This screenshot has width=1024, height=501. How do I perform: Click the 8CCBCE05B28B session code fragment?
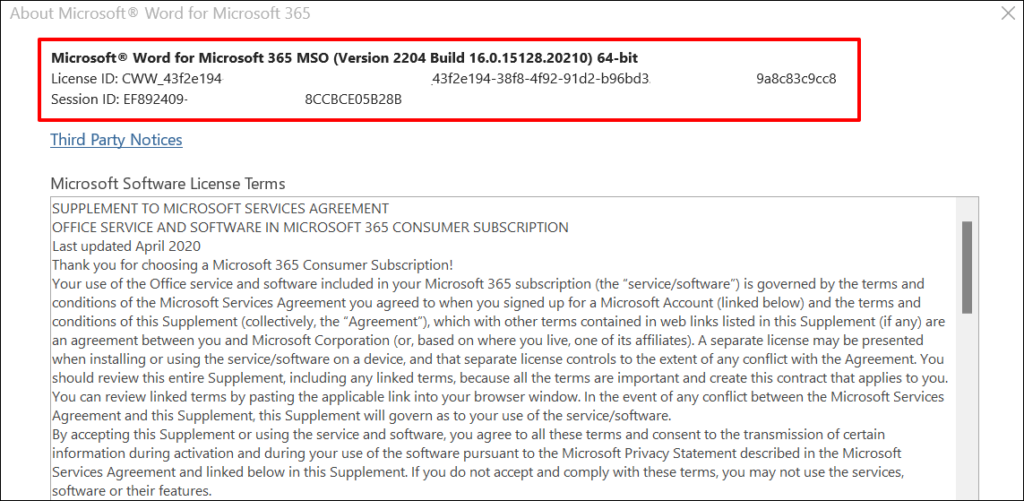pyautogui.click(x=353, y=99)
